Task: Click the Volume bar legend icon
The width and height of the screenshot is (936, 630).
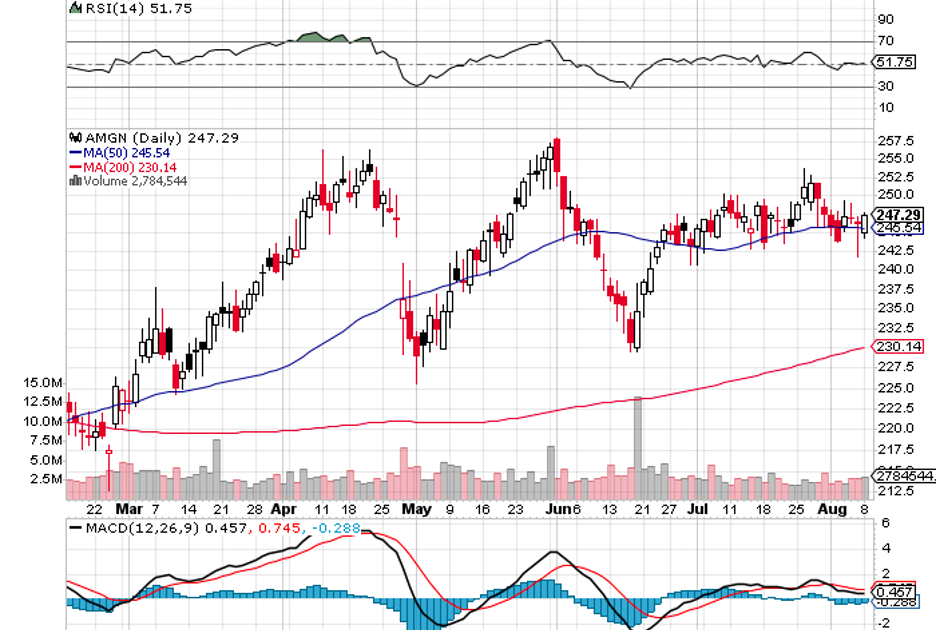Action: pyautogui.click(x=73, y=181)
